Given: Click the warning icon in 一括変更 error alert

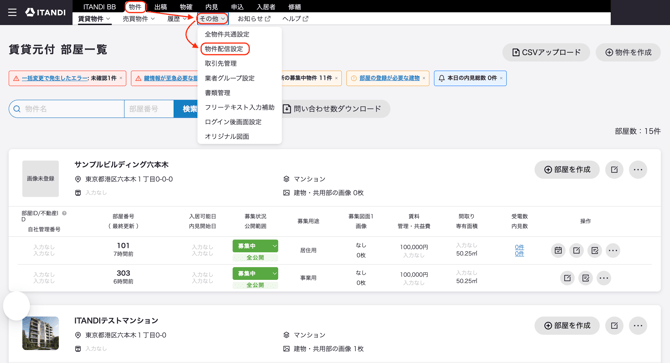Looking at the screenshot, I should 16,78.
